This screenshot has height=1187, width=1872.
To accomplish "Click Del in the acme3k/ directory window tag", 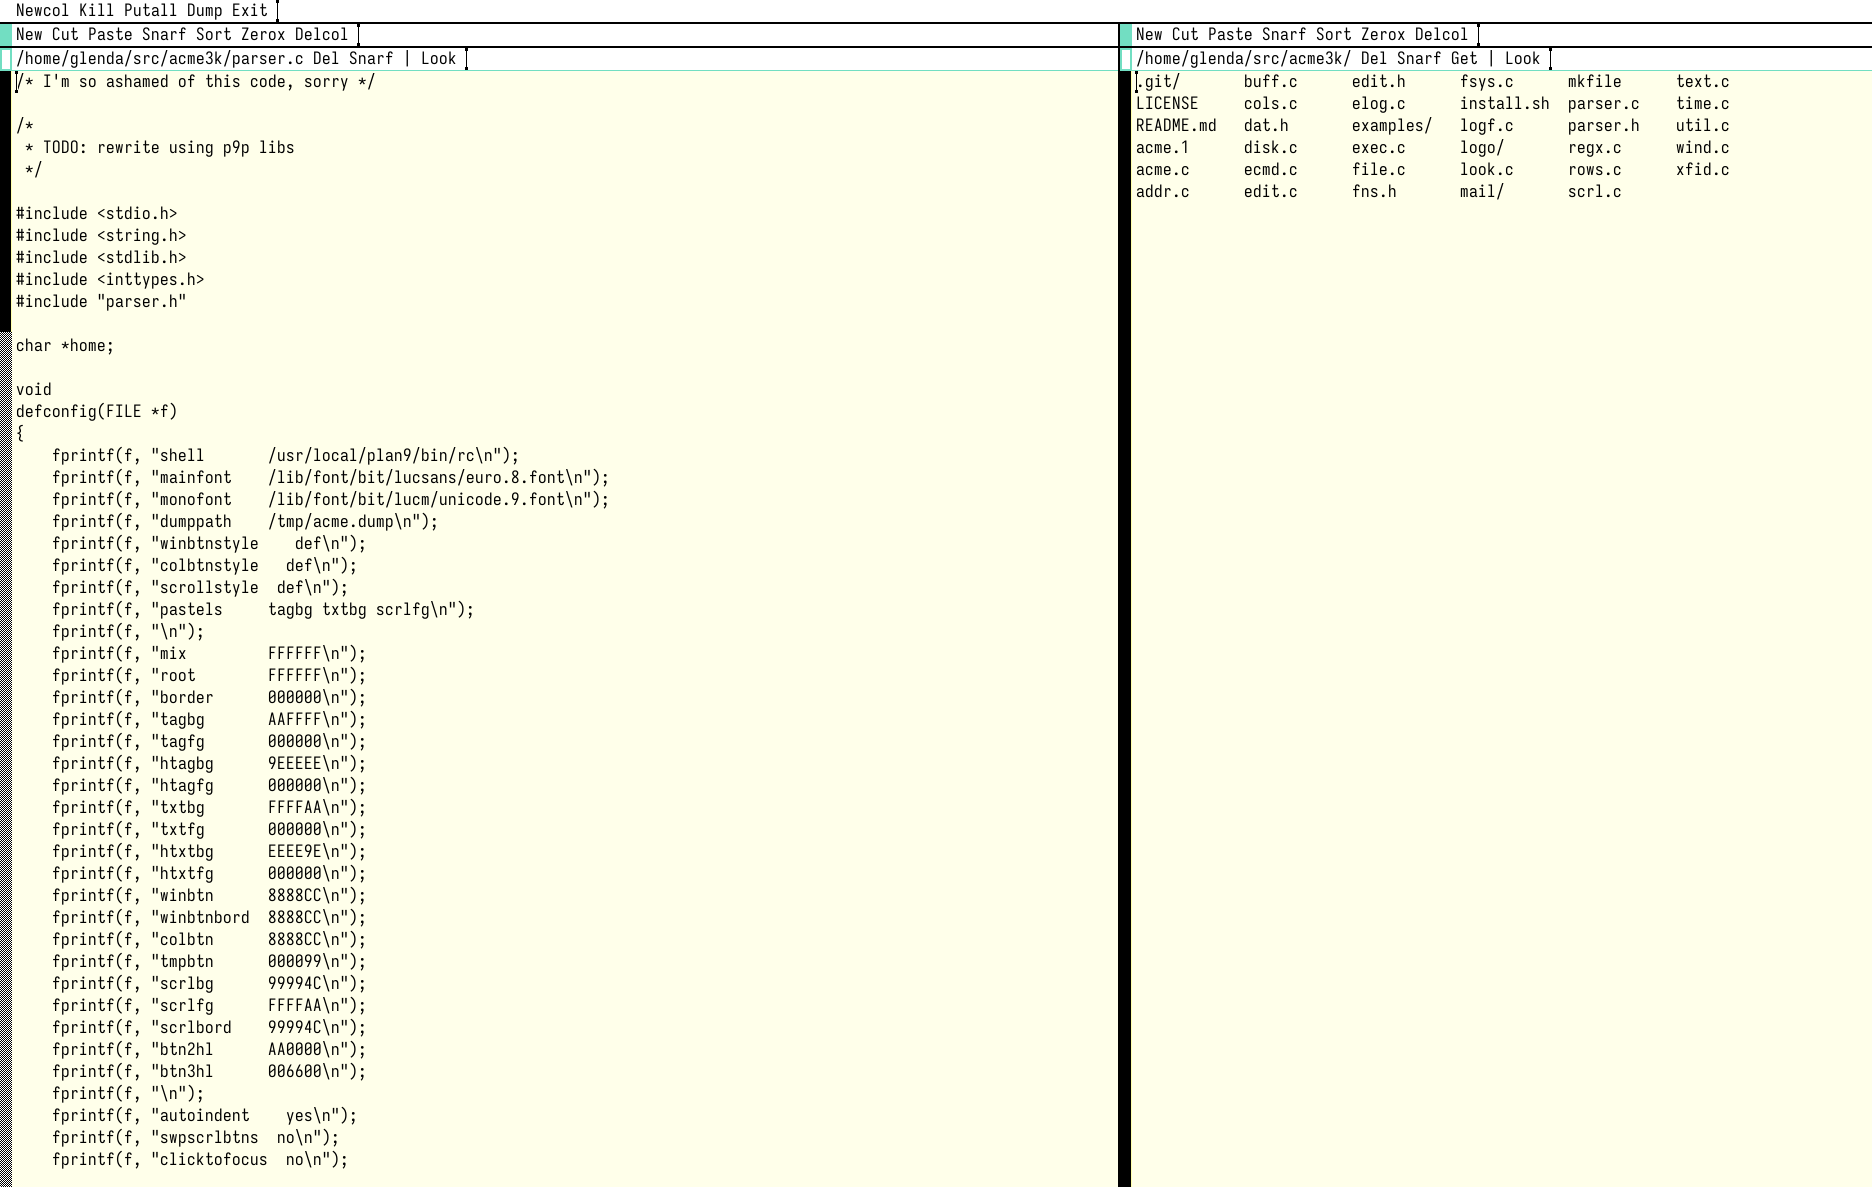I will pos(1374,59).
